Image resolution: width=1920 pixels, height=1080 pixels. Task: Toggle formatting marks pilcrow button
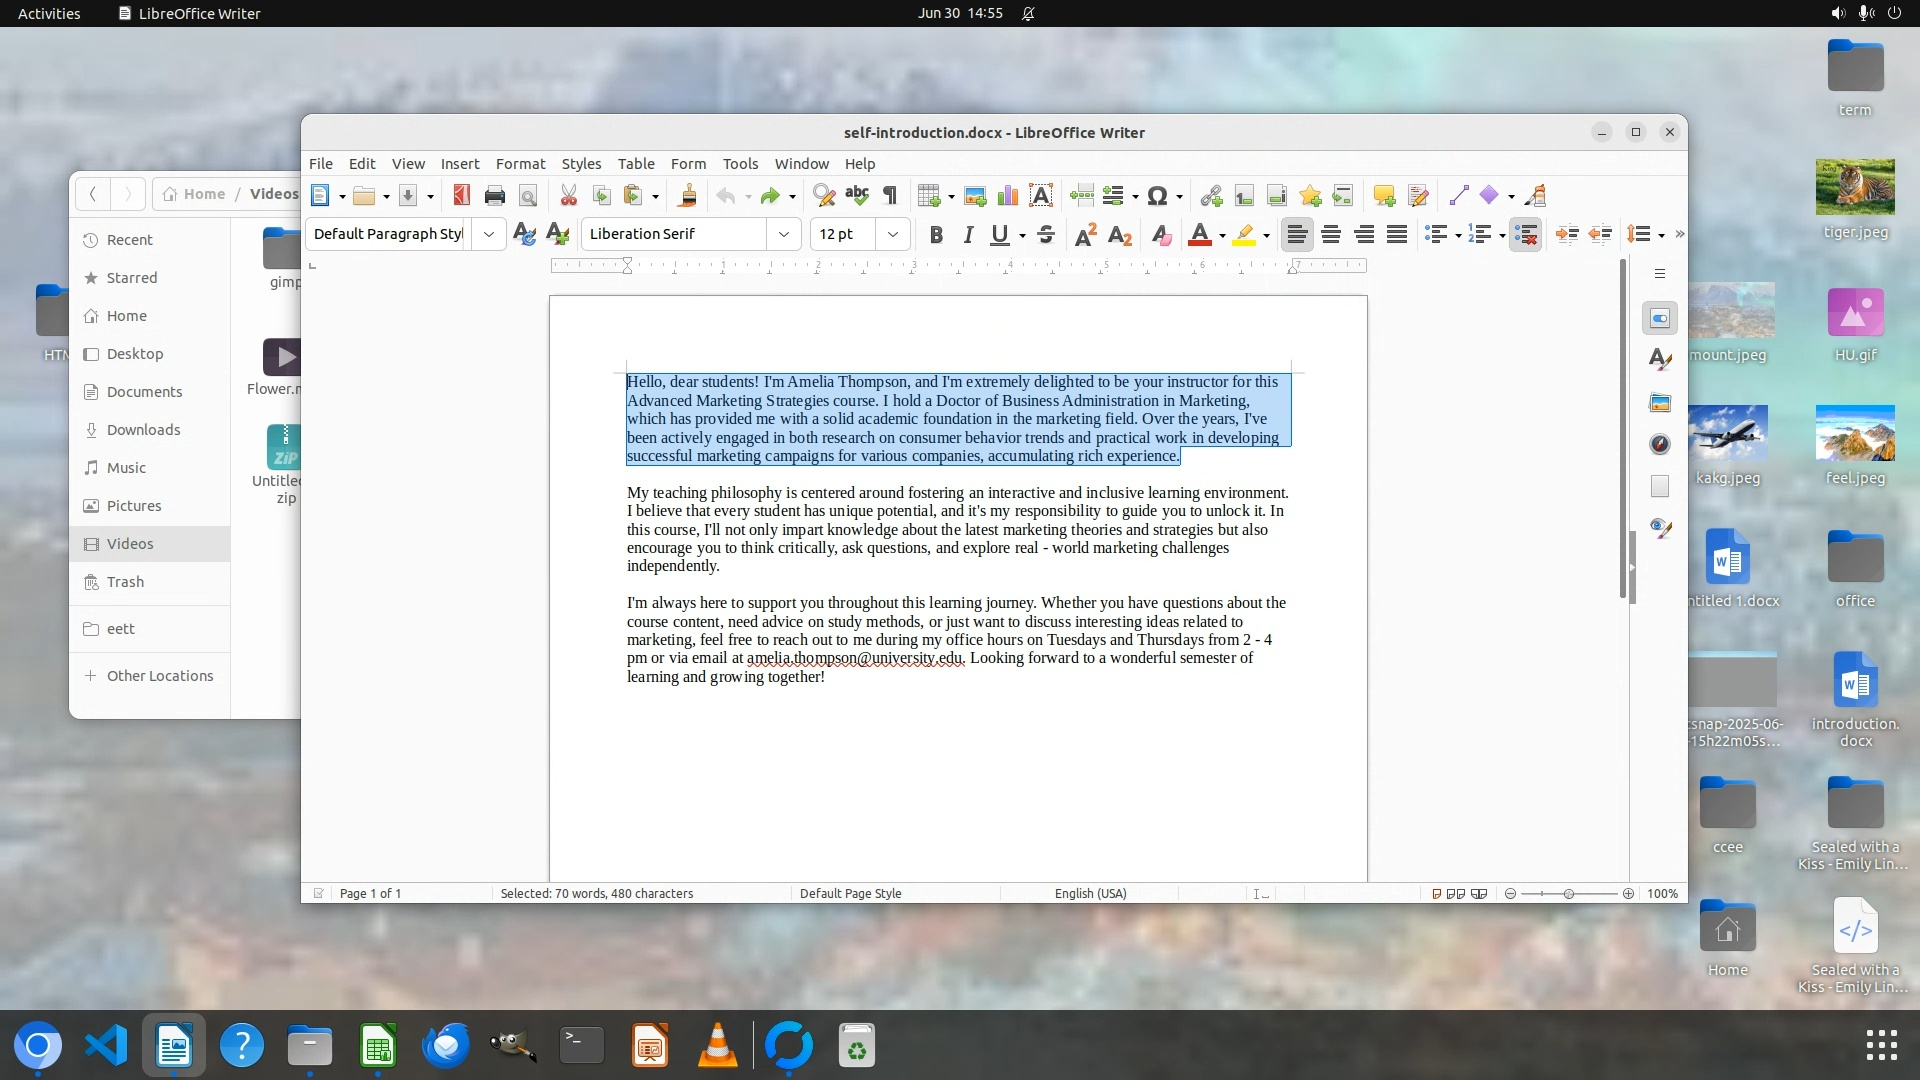click(x=890, y=196)
